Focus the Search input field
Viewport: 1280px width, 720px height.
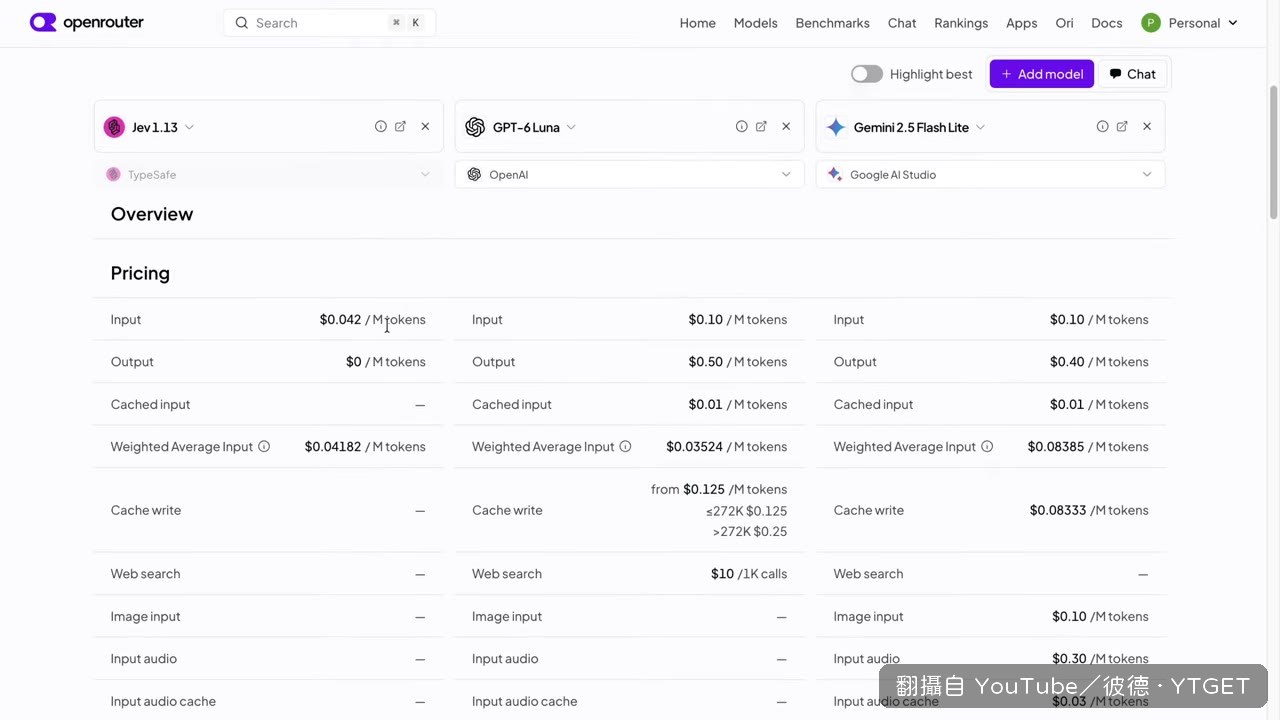[x=329, y=23]
